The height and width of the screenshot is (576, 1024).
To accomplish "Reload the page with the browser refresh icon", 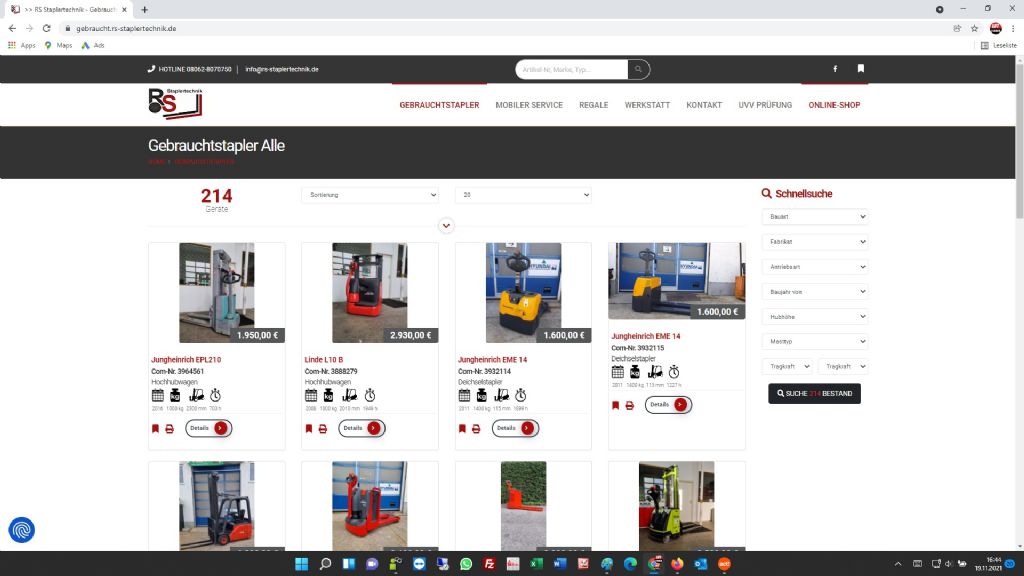I will coord(46,28).
